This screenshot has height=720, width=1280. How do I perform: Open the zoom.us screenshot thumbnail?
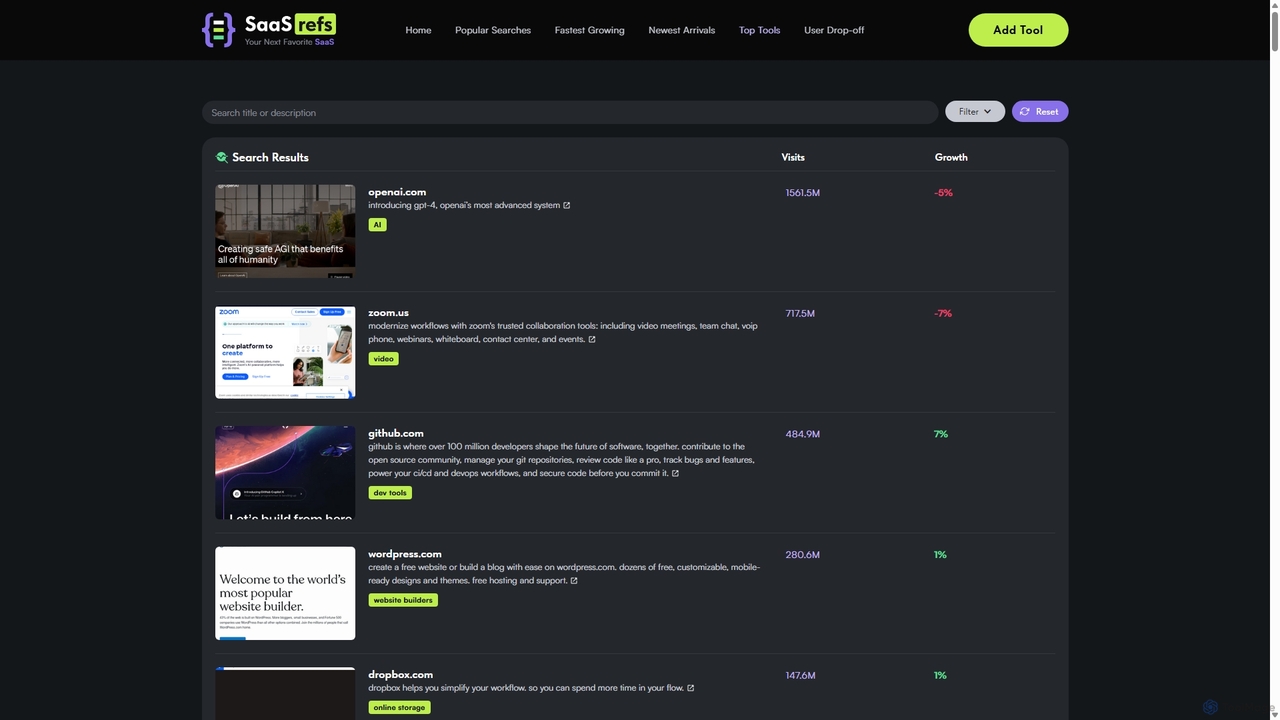[x=285, y=353]
